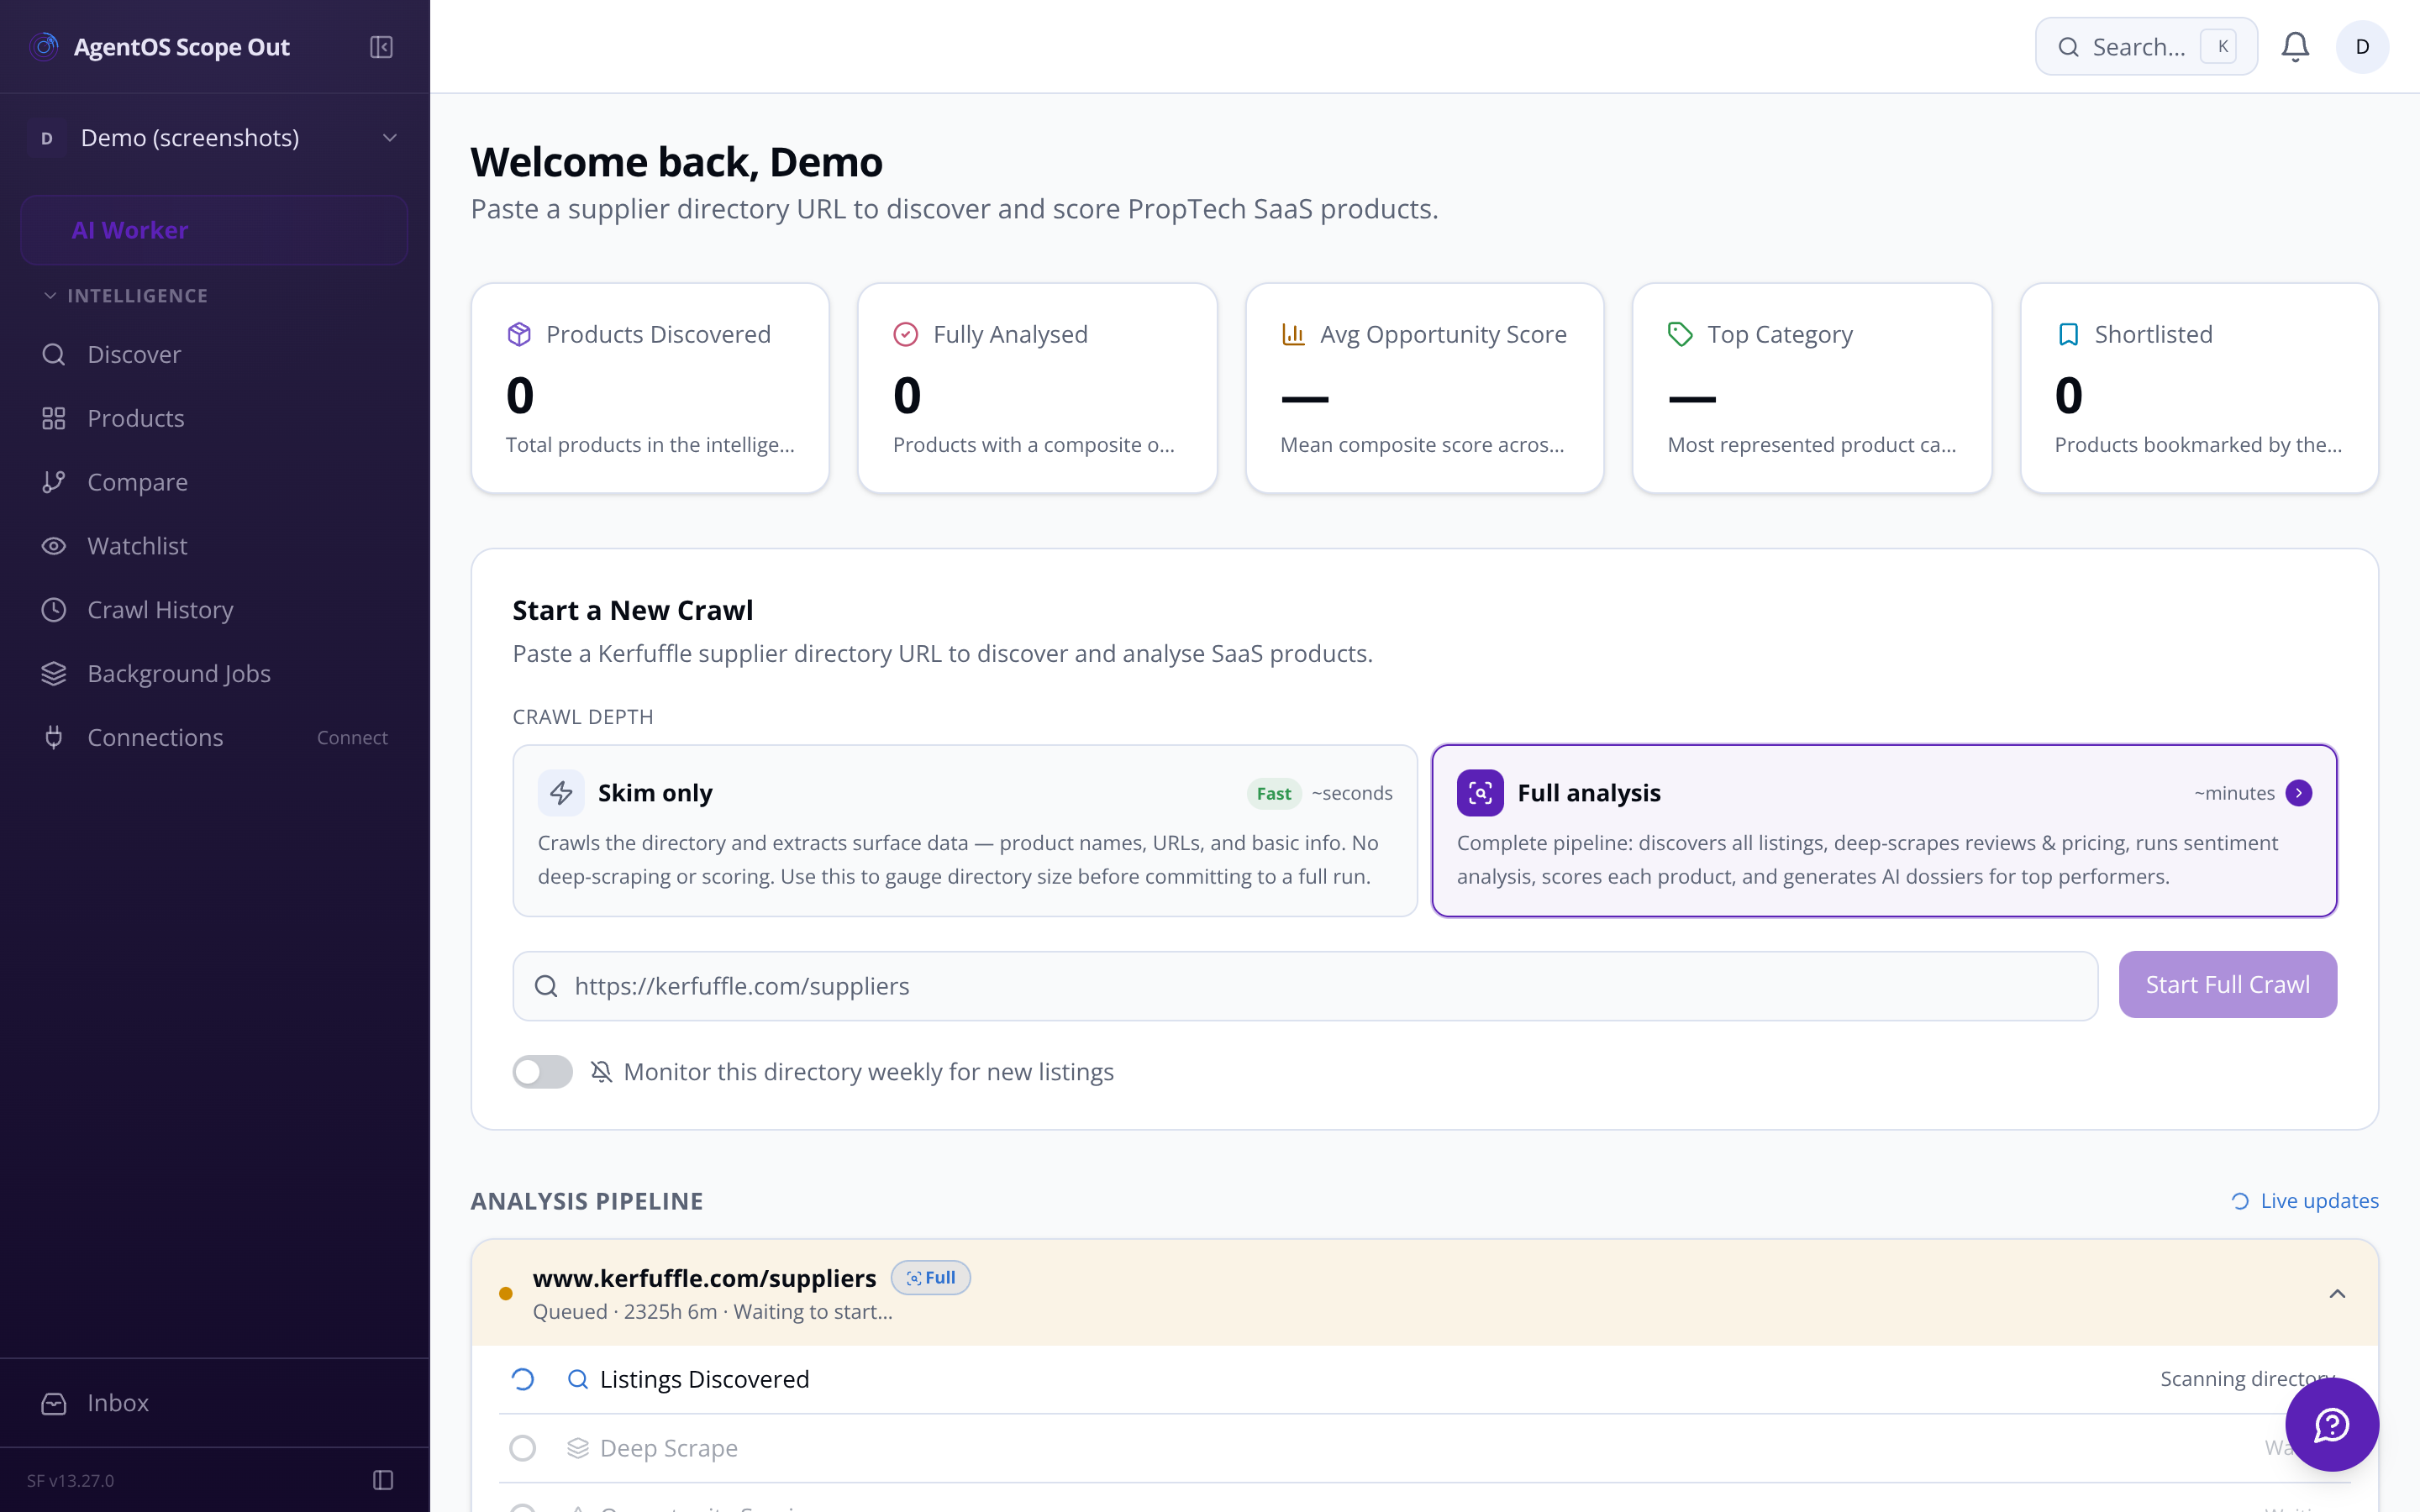2420x1512 pixels.
Task: Click the Fast badge
Action: click(1273, 793)
